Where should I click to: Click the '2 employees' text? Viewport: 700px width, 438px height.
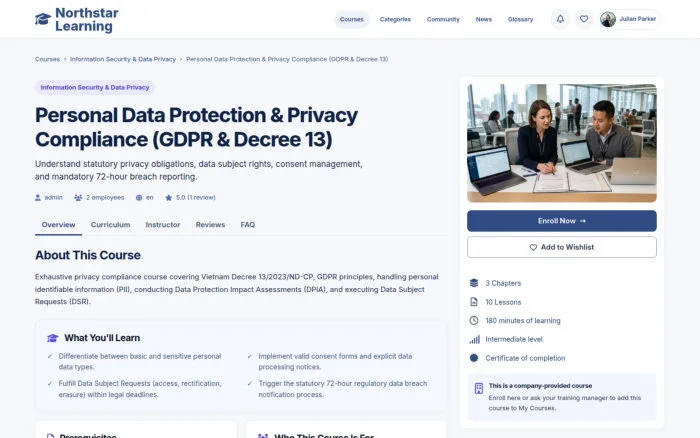coord(105,197)
